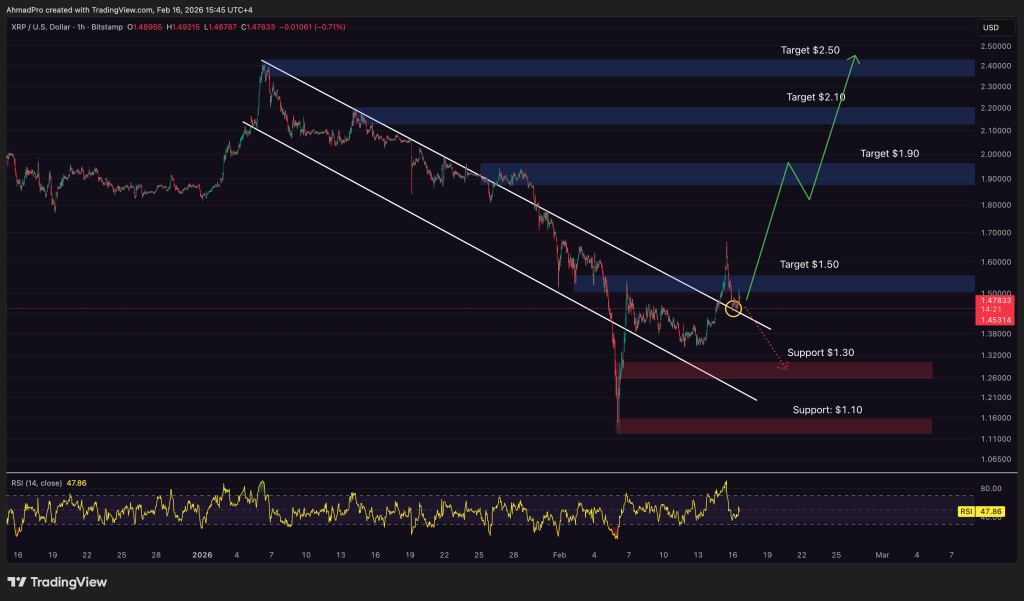The image size is (1024, 601).
Task: Click the Mar label on the time axis
Action: coord(882,554)
